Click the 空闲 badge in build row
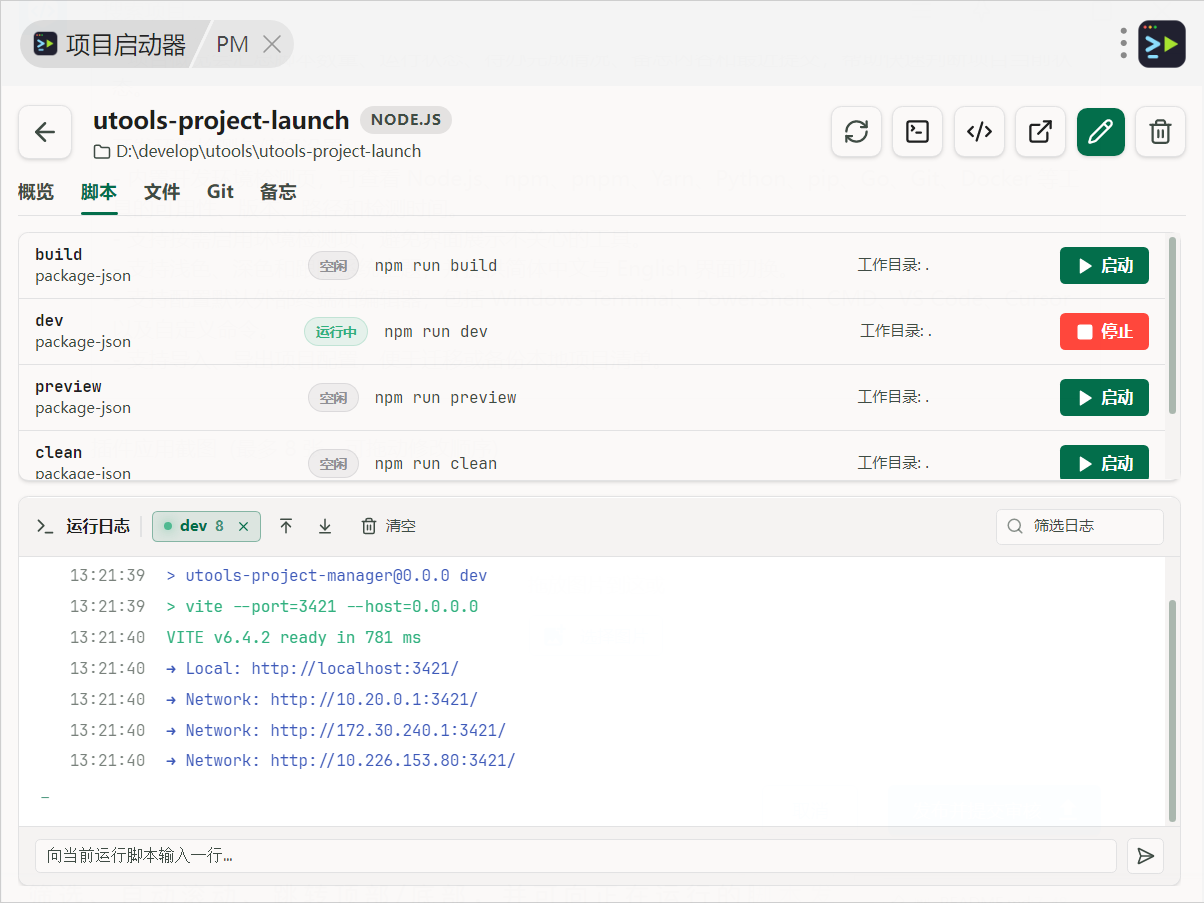The width and height of the screenshot is (1204, 903). (333, 266)
